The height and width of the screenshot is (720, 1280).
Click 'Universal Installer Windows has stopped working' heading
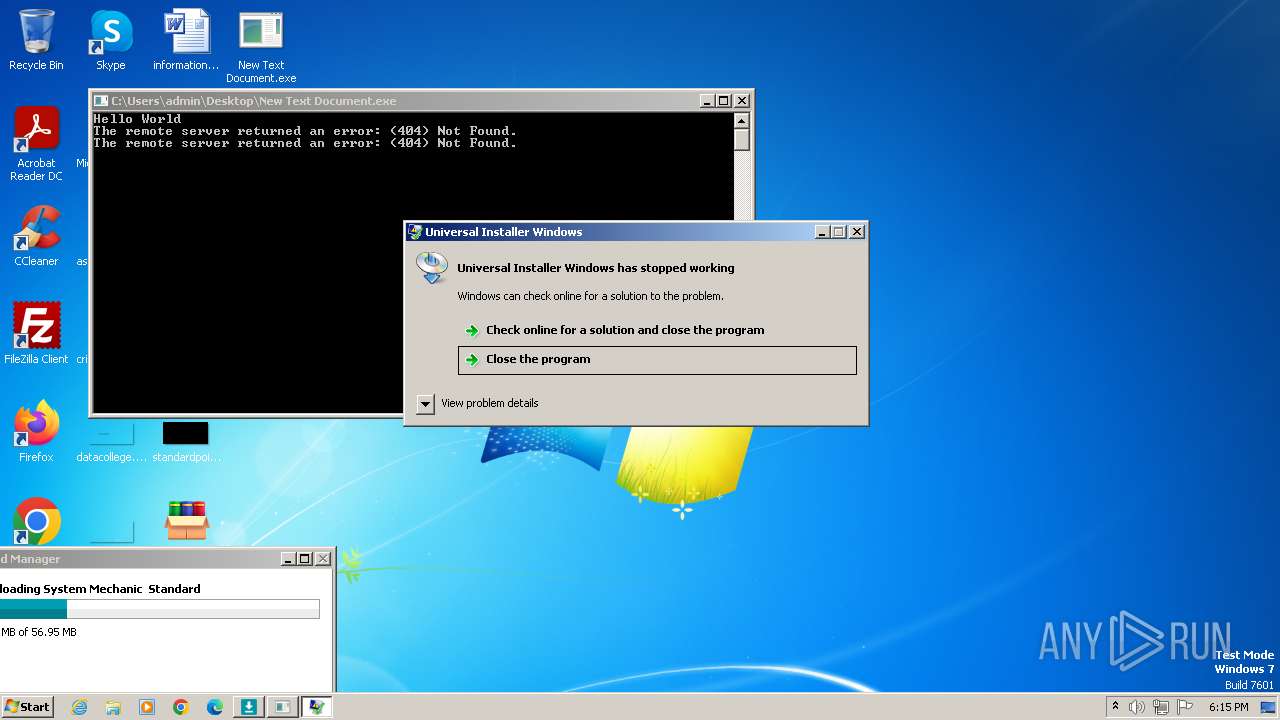click(x=596, y=268)
